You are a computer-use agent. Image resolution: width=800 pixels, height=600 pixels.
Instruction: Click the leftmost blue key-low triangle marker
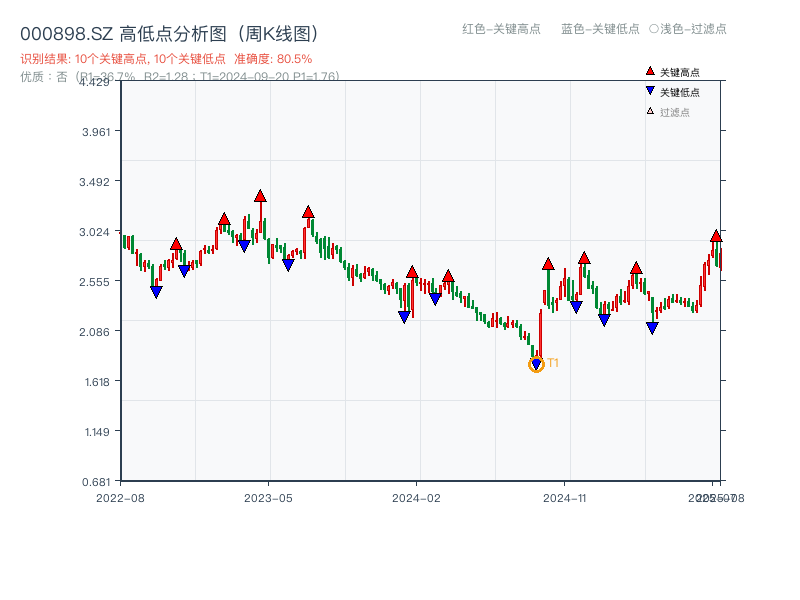tap(156, 292)
